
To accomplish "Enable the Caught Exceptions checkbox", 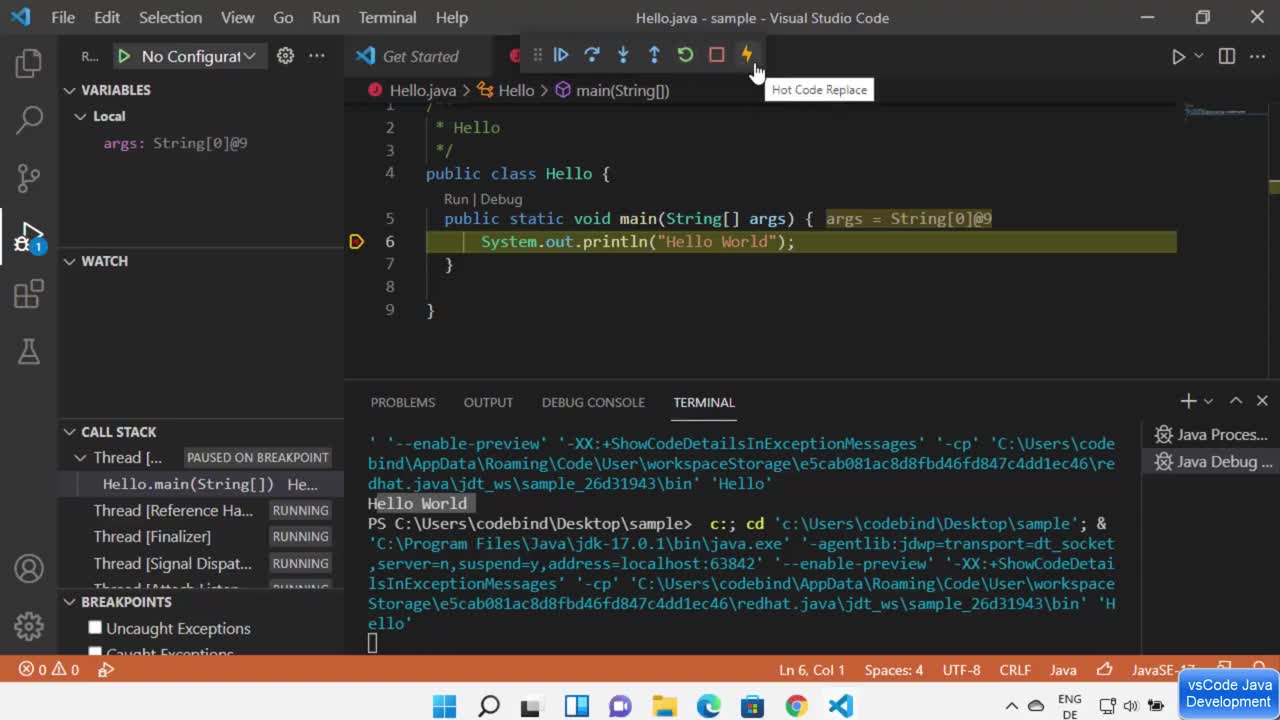I will point(95,651).
